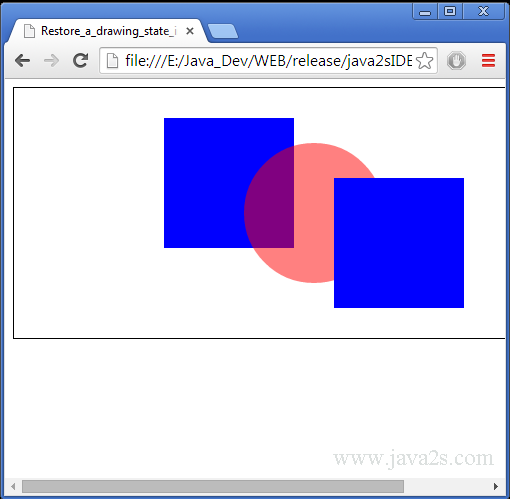
Task: Bookmark page with the star icon
Action: [425, 61]
